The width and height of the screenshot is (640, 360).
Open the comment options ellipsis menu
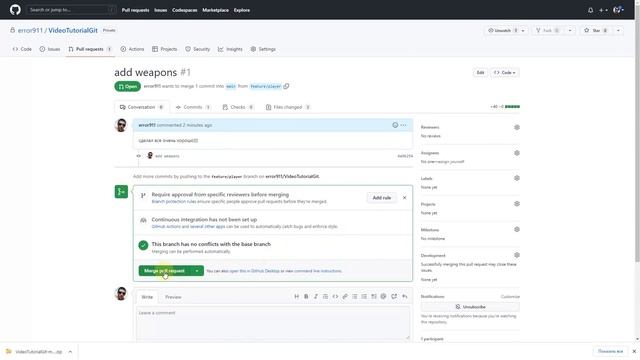[403, 125]
